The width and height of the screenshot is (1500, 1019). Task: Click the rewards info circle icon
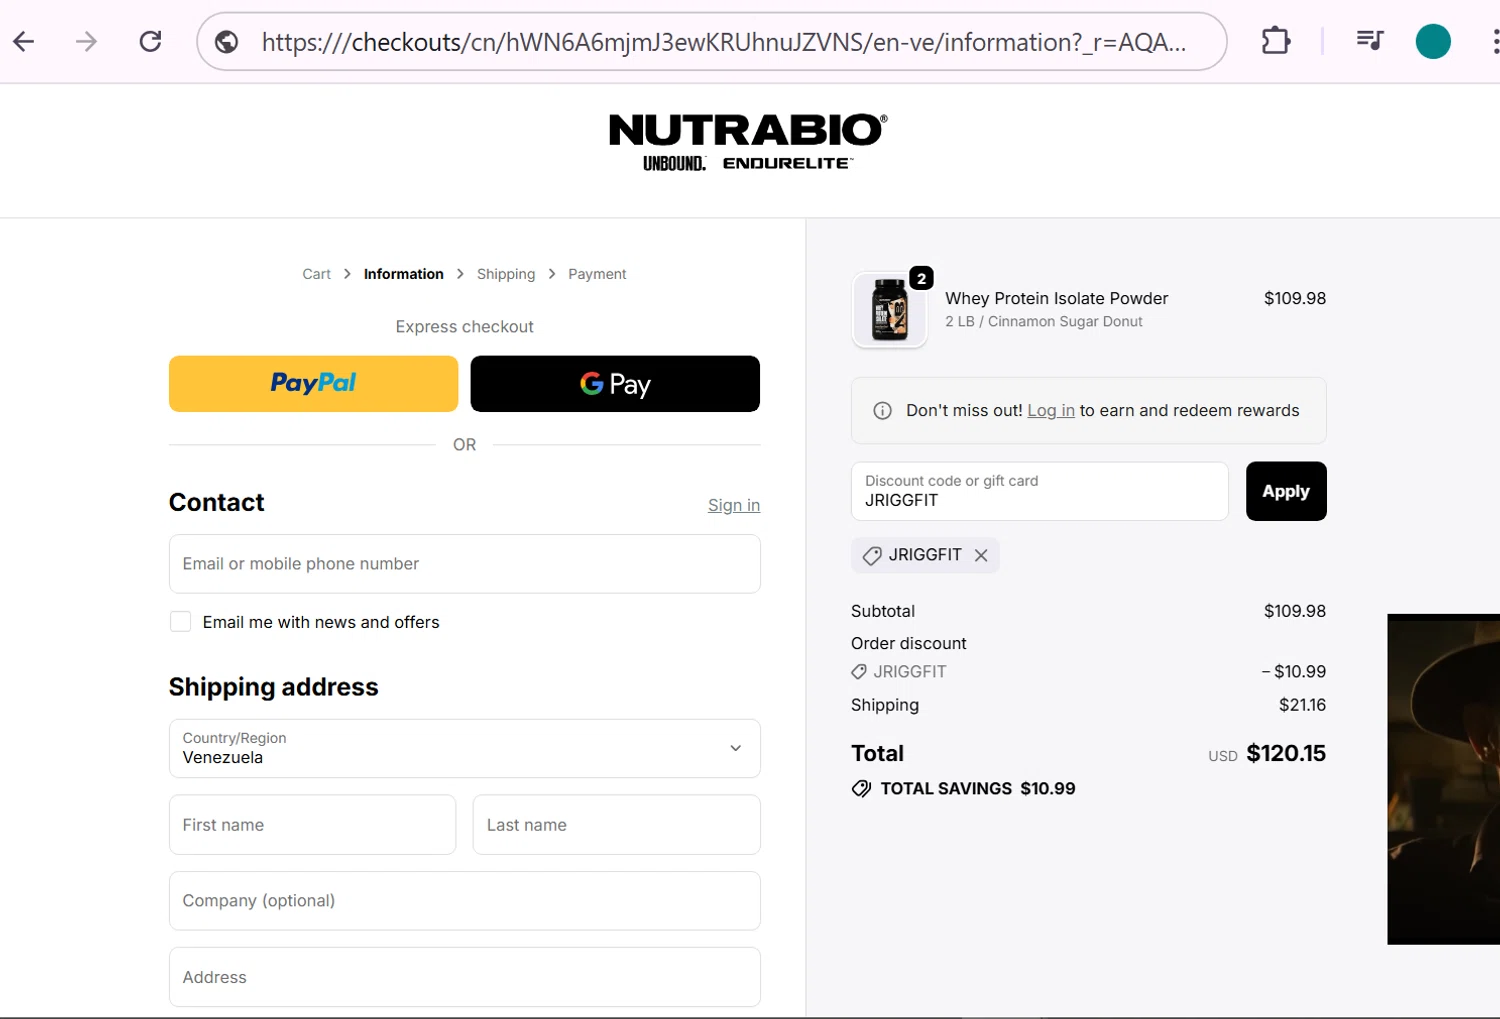coord(882,411)
